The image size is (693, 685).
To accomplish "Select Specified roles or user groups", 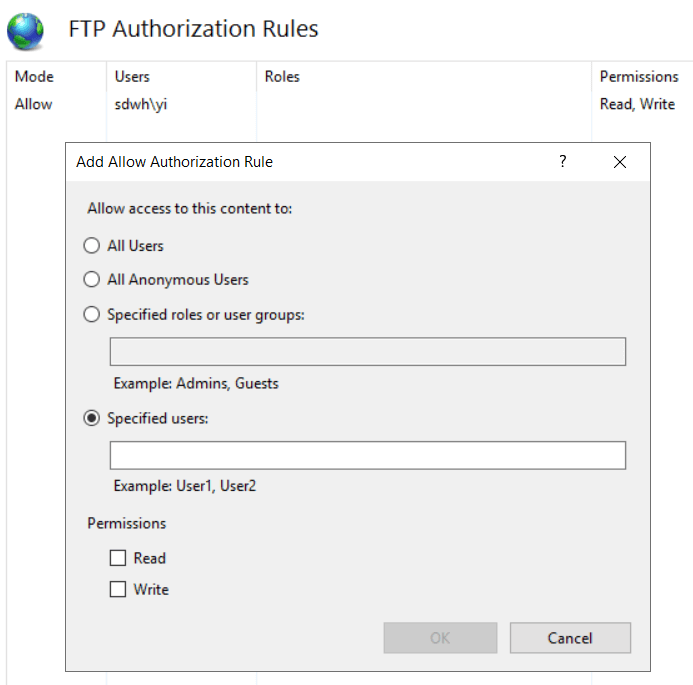I will [92, 315].
